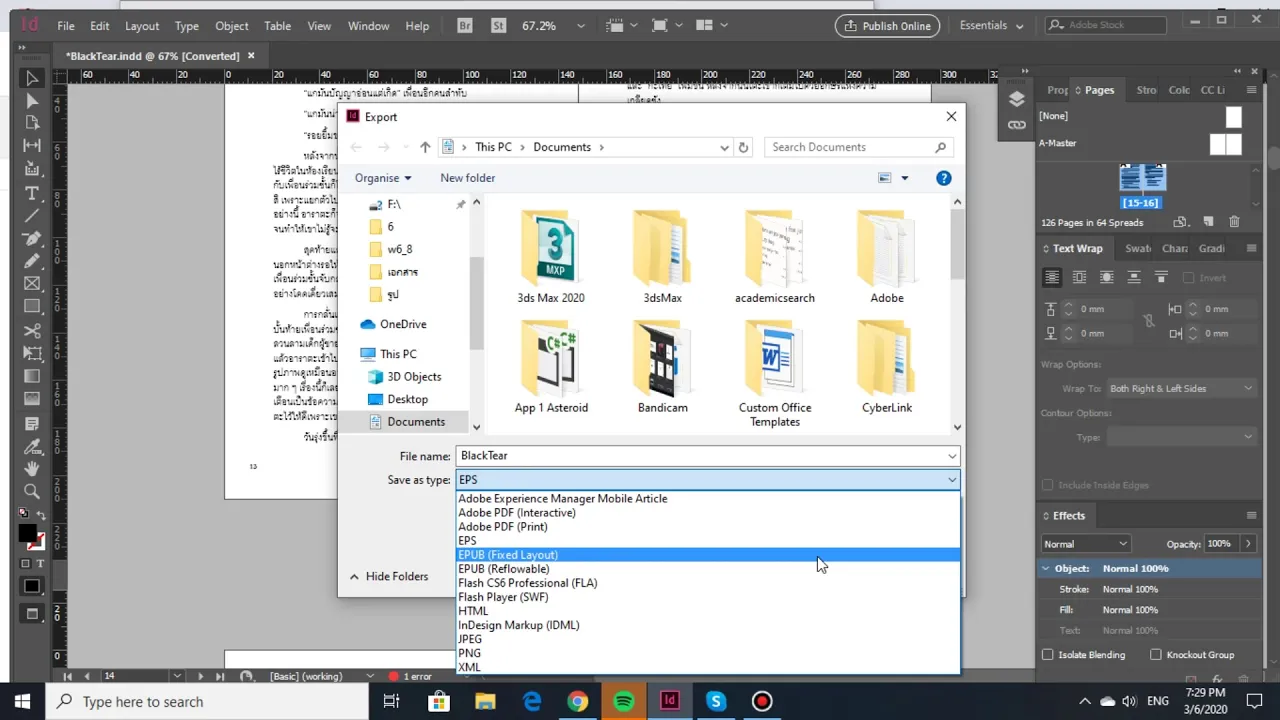Click New folder button
This screenshot has height=720, width=1280.
[468, 178]
